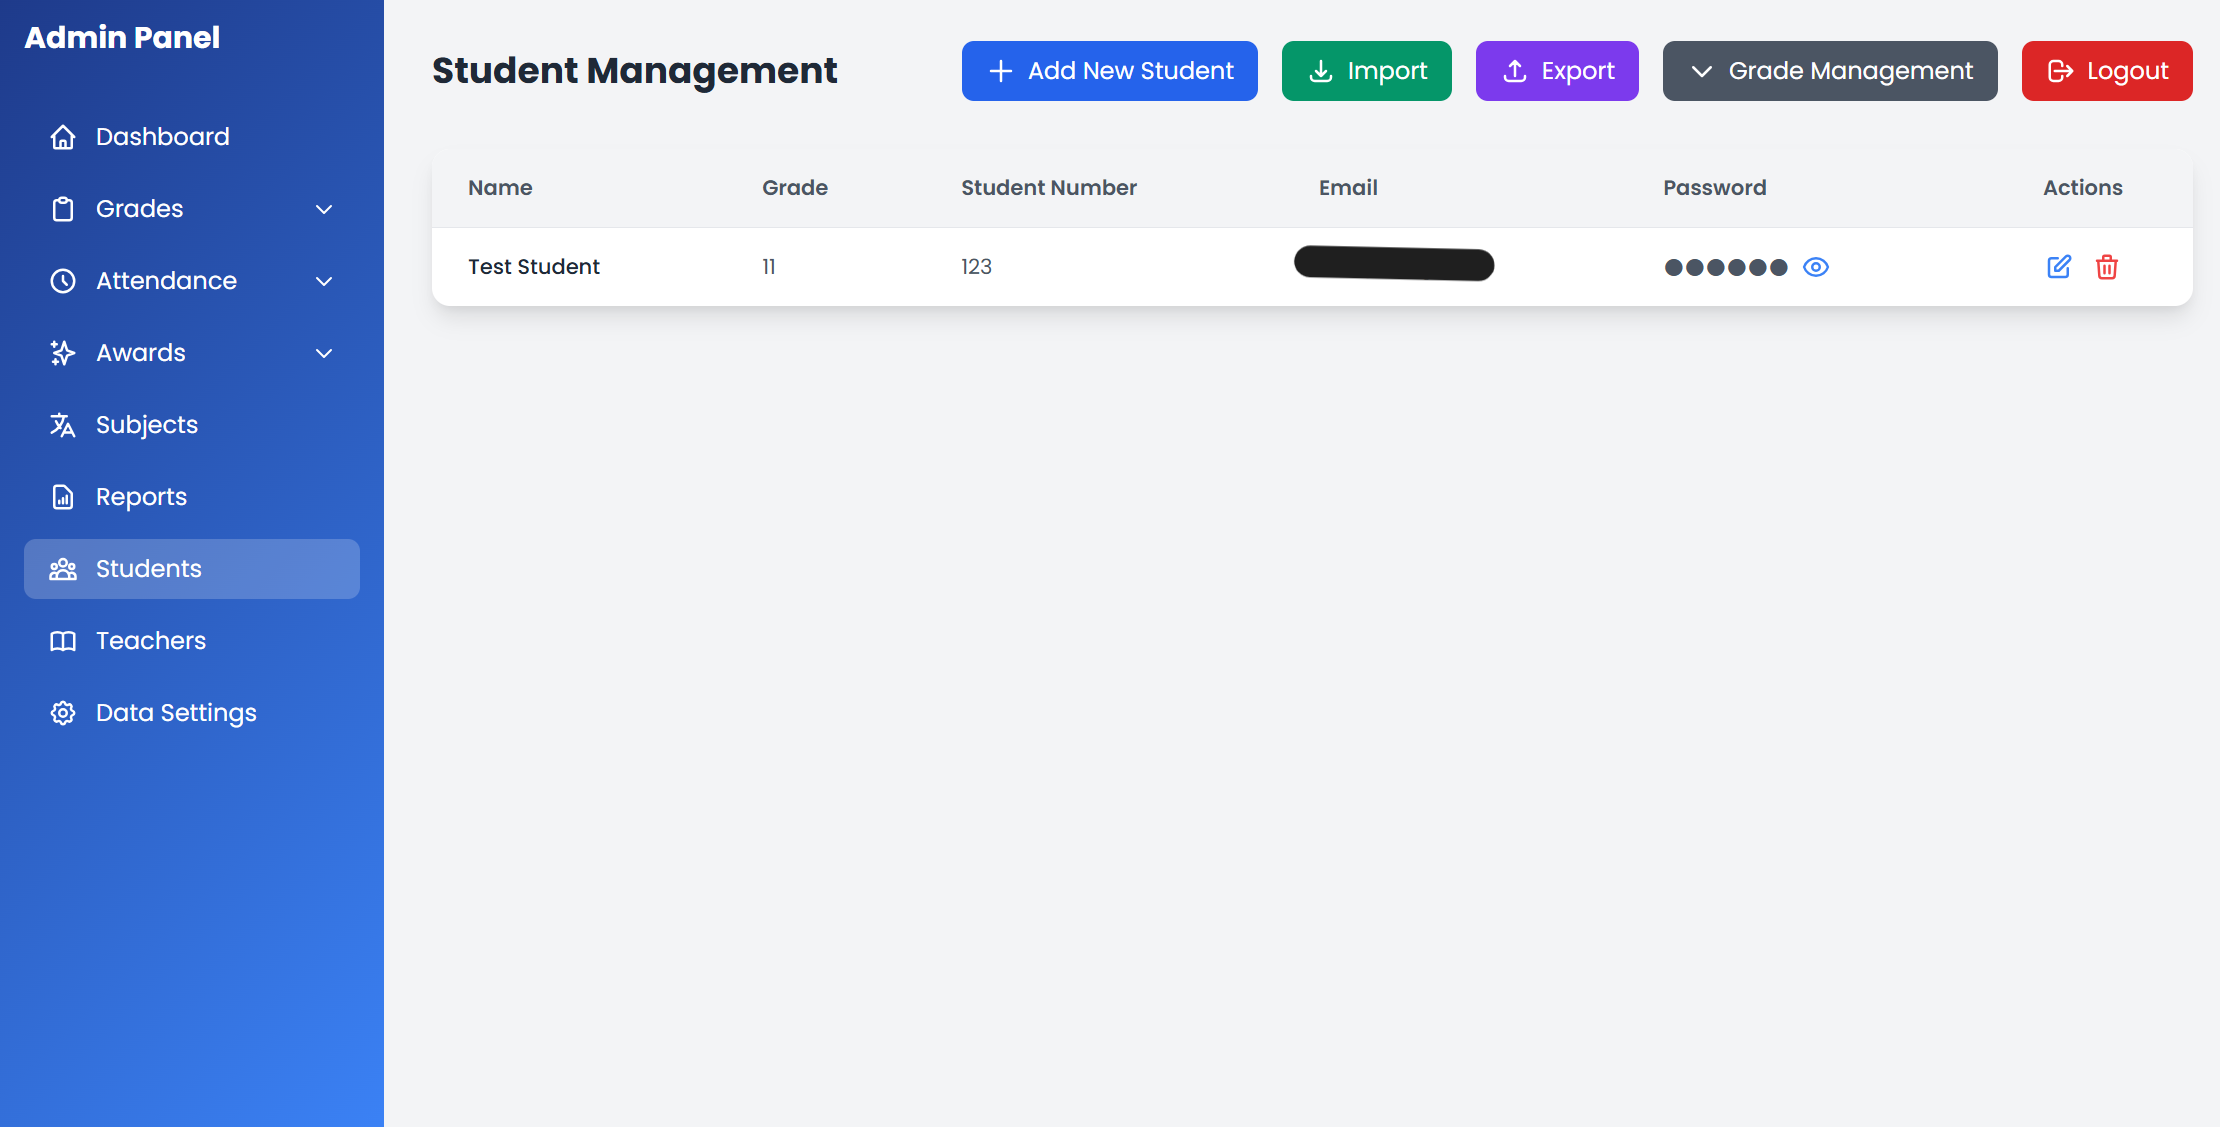Reveal Test Student password with eye icon
The height and width of the screenshot is (1127, 2220).
[x=1816, y=267]
